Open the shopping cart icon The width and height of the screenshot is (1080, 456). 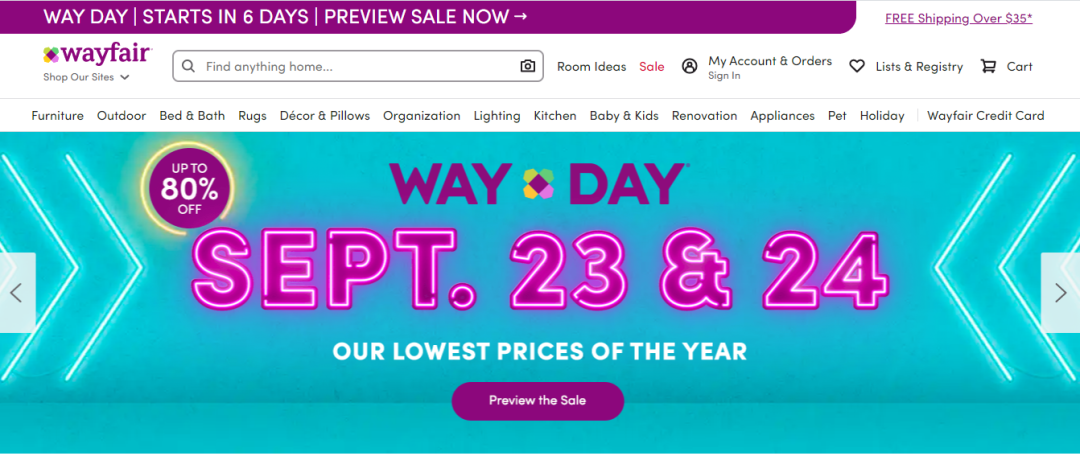click(x=988, y=66)
